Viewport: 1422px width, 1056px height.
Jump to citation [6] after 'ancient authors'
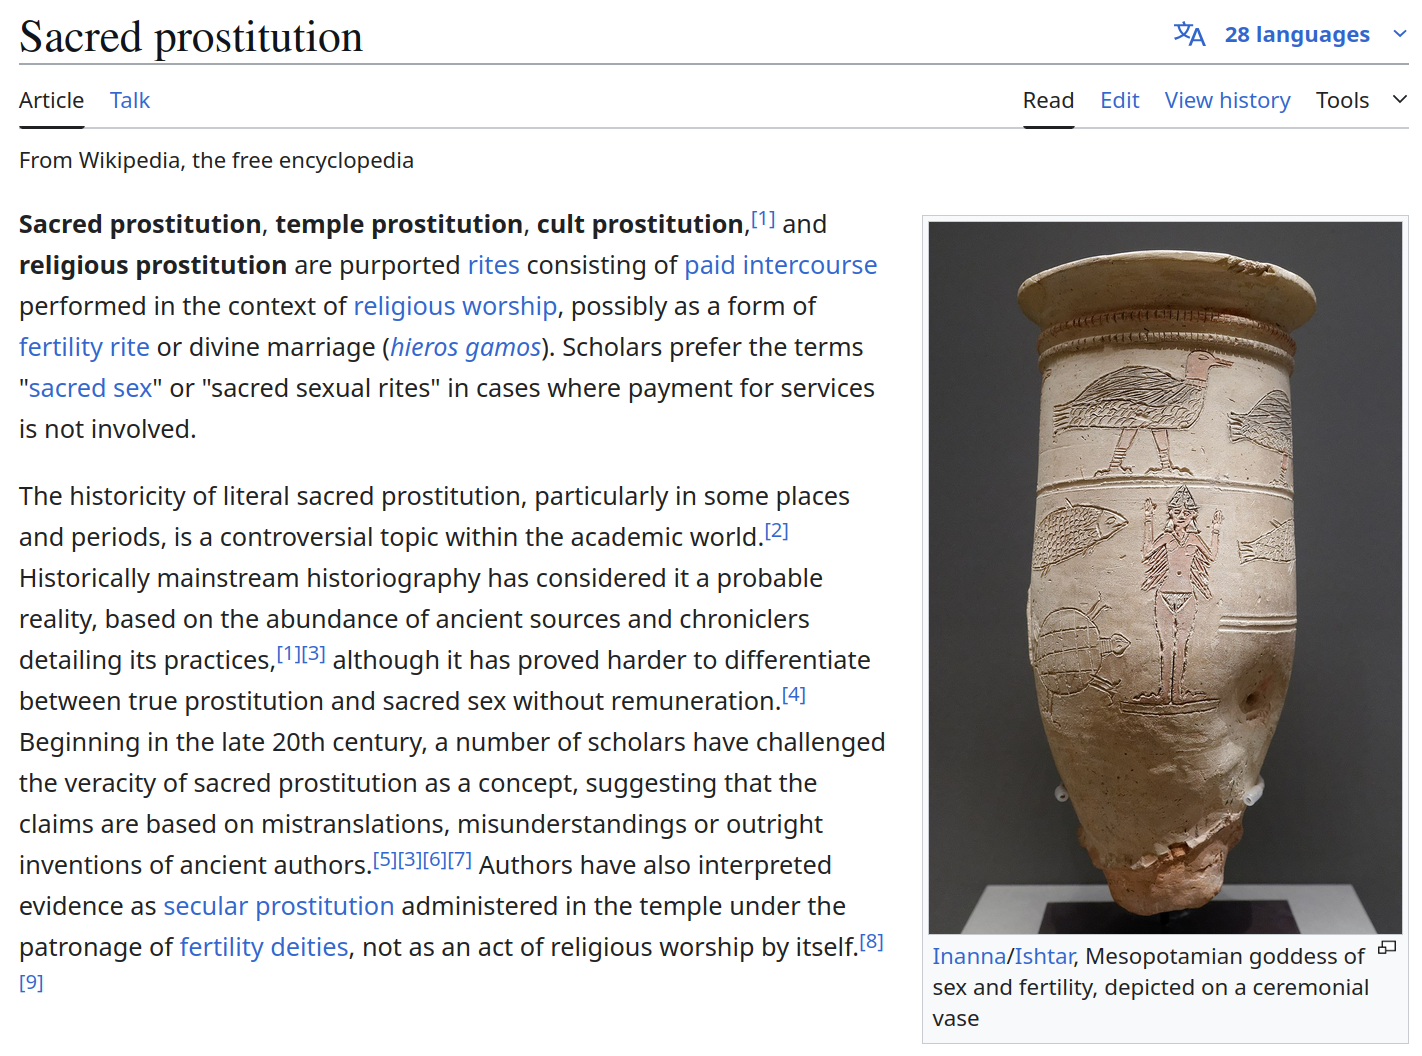point(434,859)
